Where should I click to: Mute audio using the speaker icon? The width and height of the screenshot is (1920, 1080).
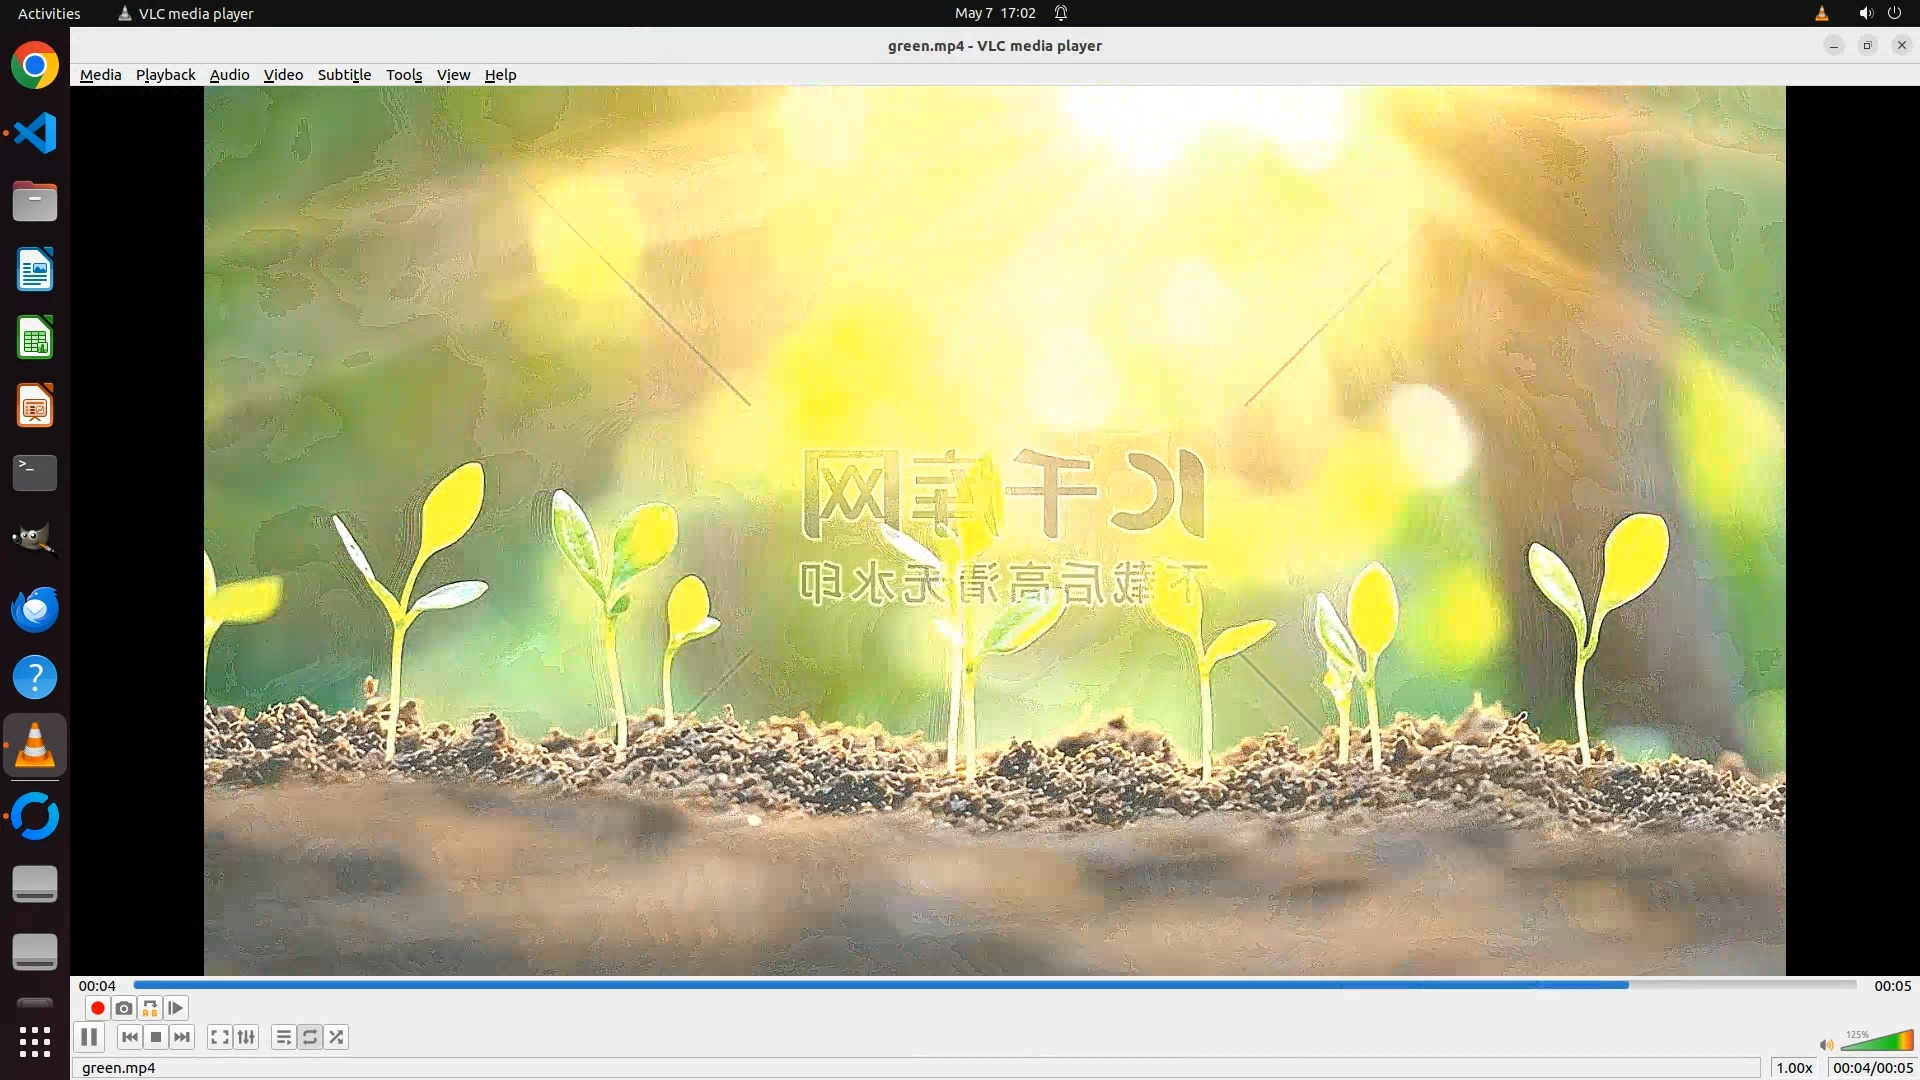[x=1826, y=1045]
